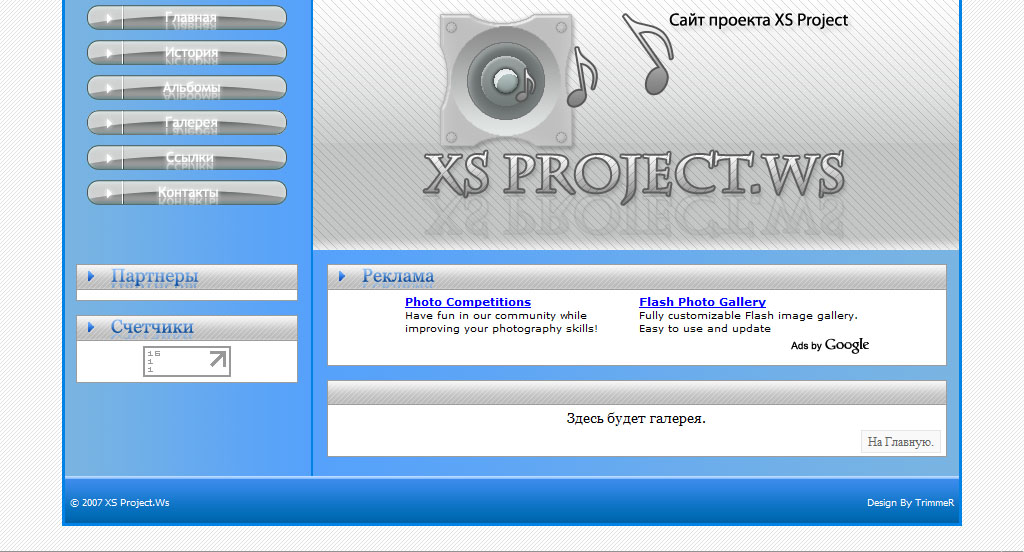The width and height of the screenshot is (1024, 552).
Task: Click the Ads by Google label
Action: [829, 345]
